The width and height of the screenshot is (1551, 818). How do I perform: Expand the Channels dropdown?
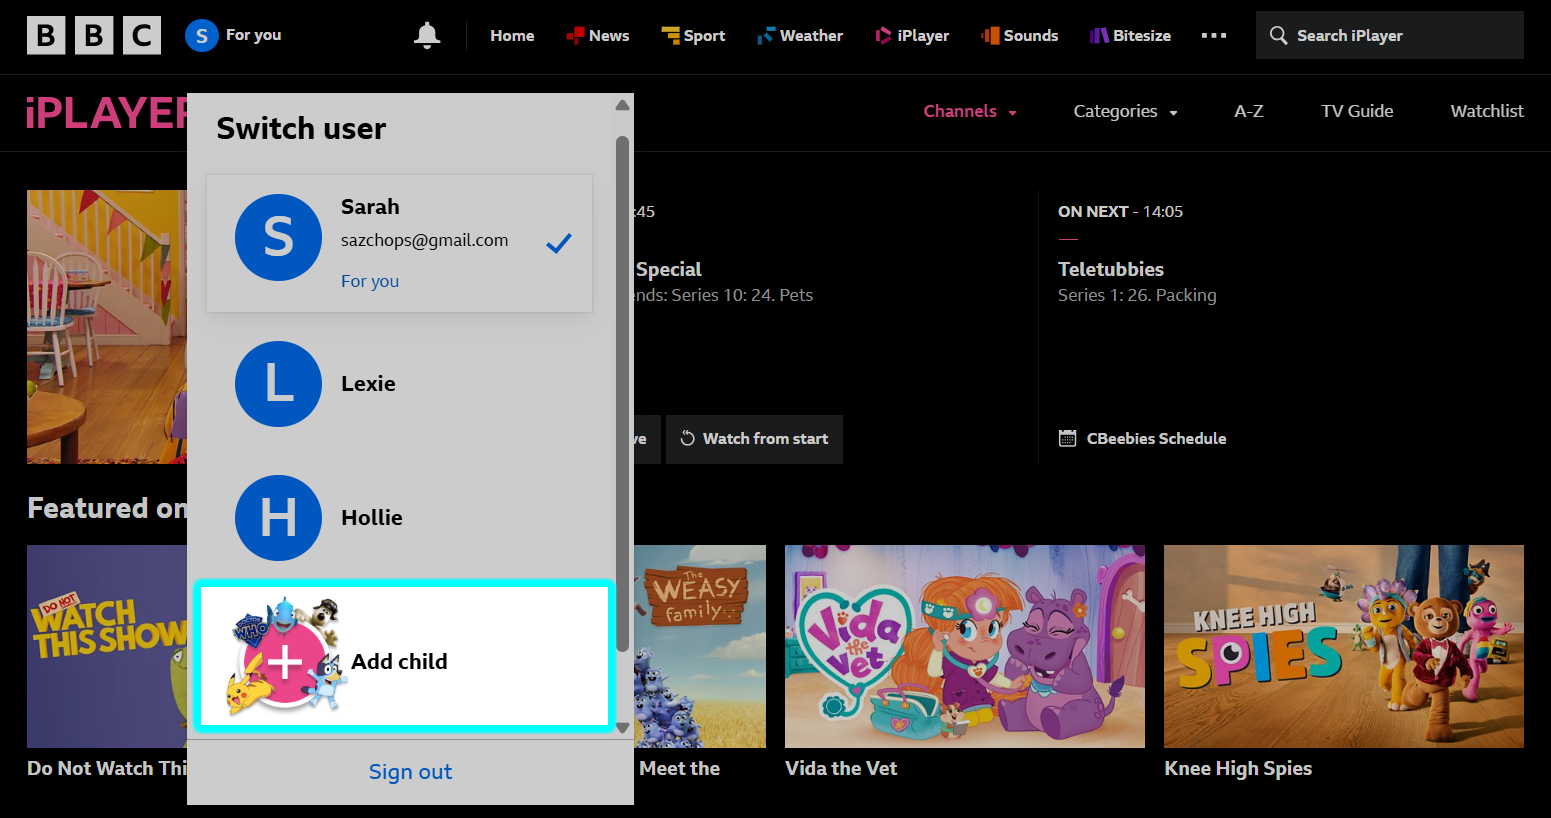coord(970,111)
